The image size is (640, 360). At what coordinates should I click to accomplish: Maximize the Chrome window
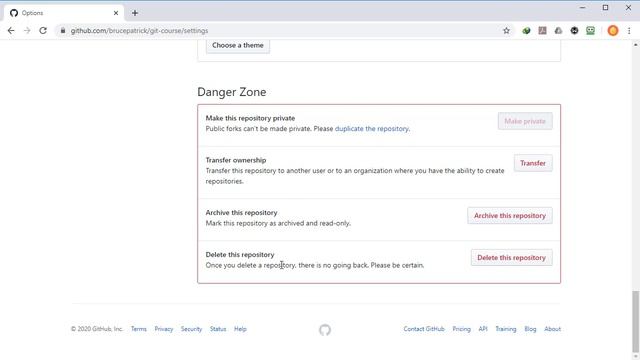(605, 7)
